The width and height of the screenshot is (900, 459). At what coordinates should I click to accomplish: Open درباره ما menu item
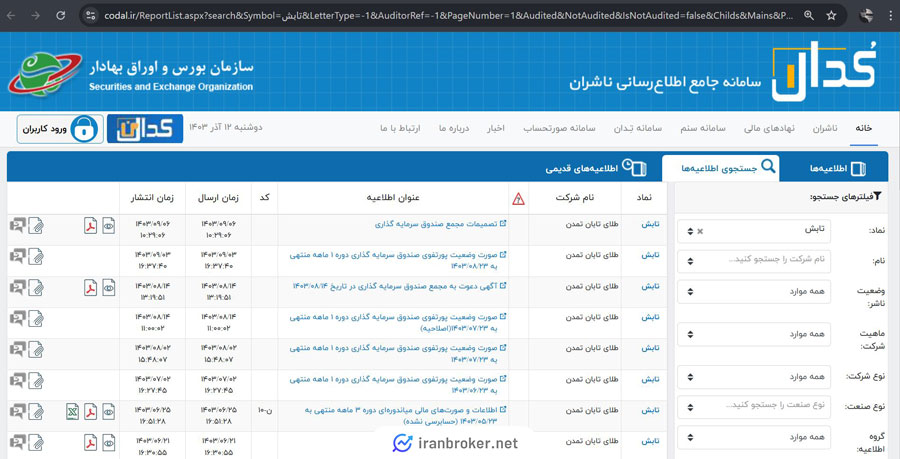454,129
